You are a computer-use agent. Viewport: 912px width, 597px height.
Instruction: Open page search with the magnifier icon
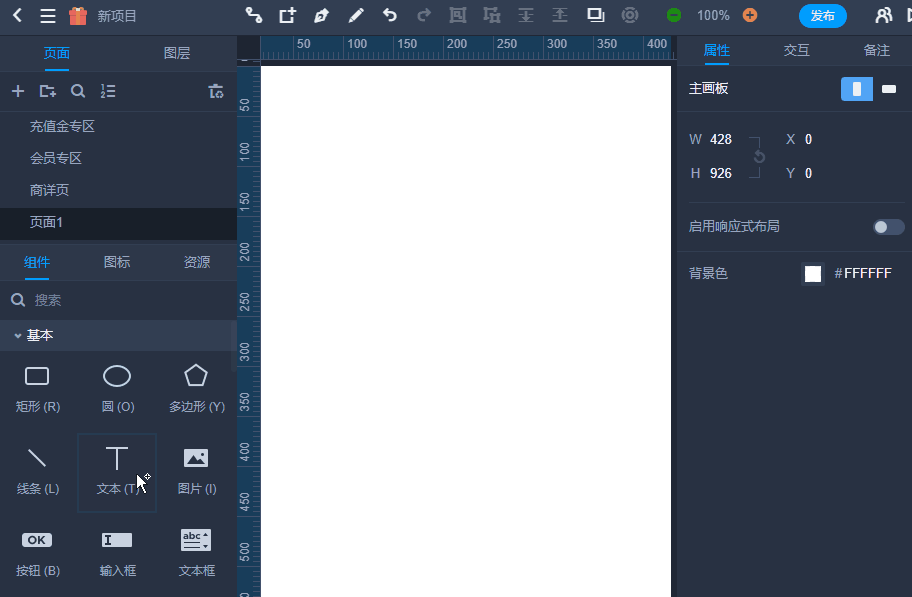[78, 91]
